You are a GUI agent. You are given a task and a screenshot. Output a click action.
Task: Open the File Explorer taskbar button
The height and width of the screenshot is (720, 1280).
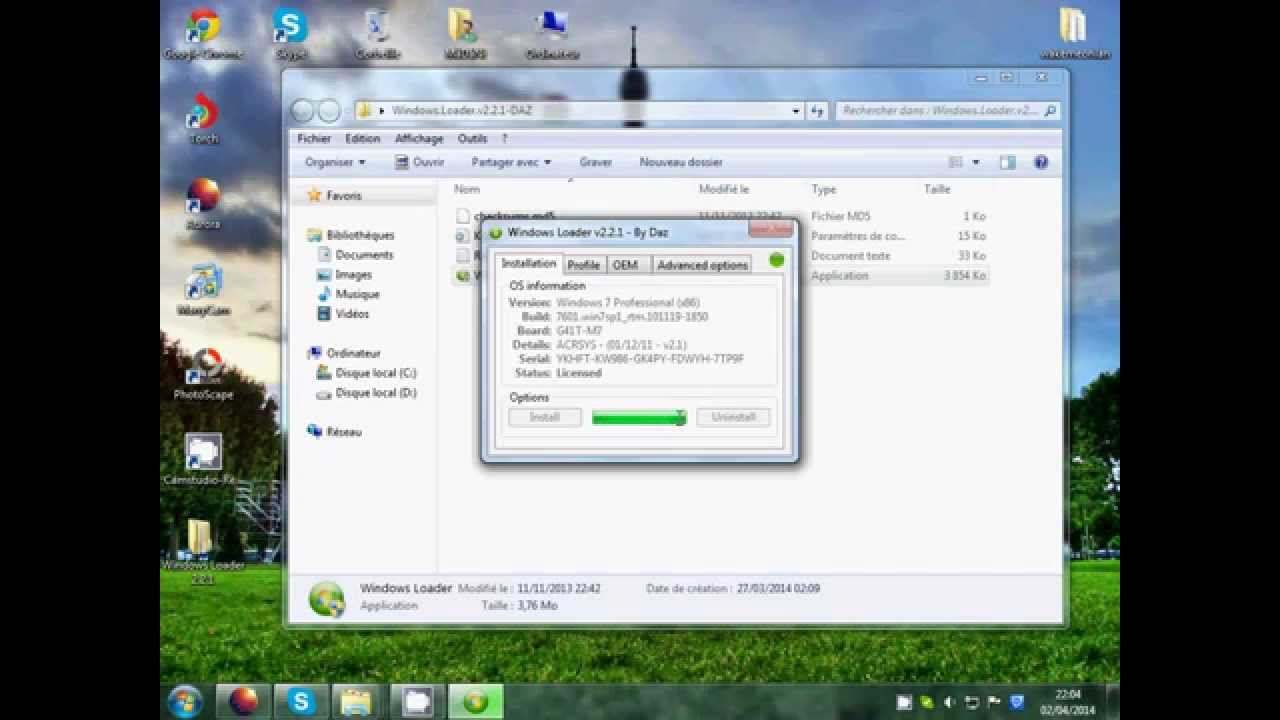pos(357,701)
